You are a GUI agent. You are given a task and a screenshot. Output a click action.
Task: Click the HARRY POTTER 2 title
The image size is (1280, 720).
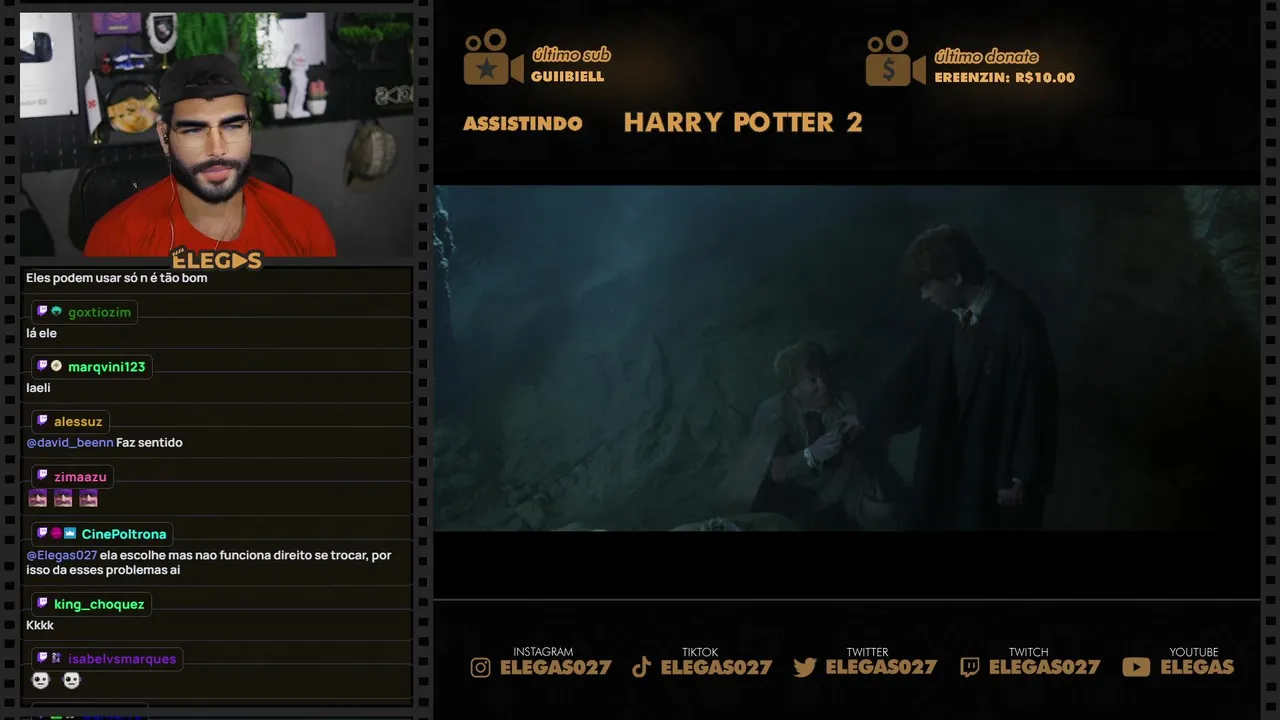pyautogui.click(x=743, y=122)
